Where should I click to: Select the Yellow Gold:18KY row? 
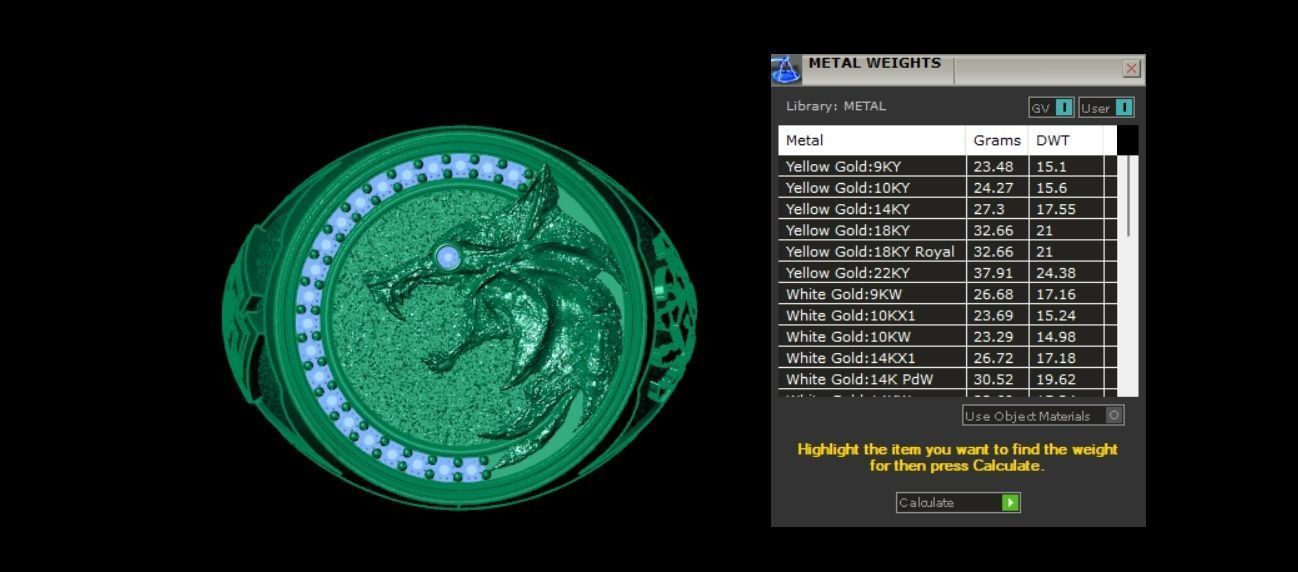tap(948, 230)
